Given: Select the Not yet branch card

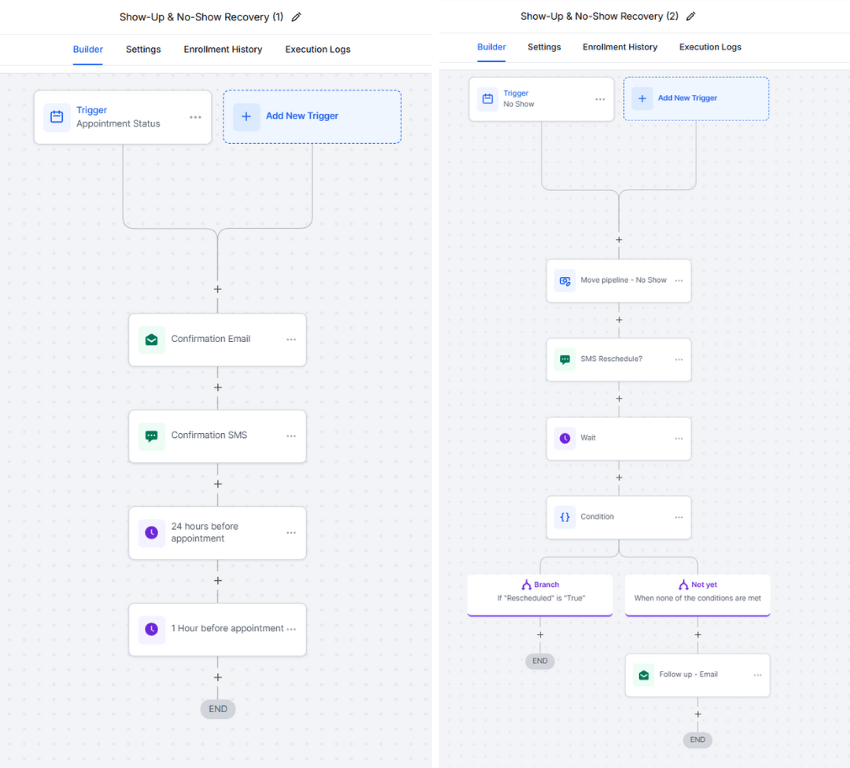Looking at the screenshot, I should point(698,595).
